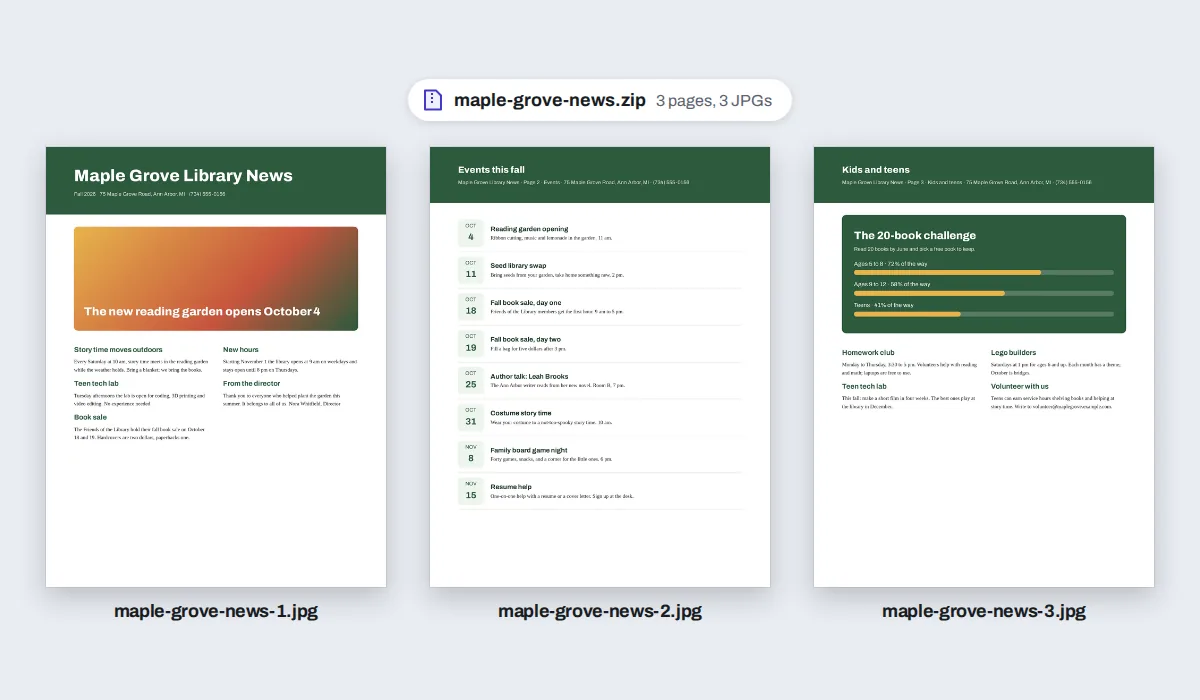Click the reading garden hero banner image

tap(216, 279)
